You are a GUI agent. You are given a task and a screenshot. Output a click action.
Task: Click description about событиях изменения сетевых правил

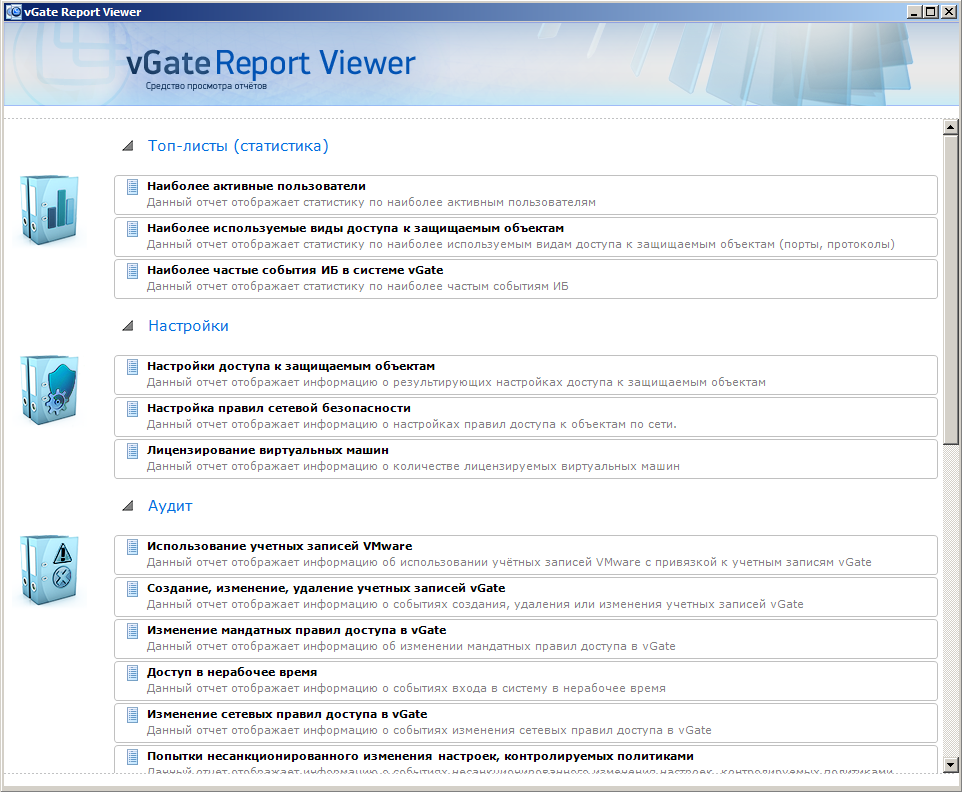tap(429, 731)
